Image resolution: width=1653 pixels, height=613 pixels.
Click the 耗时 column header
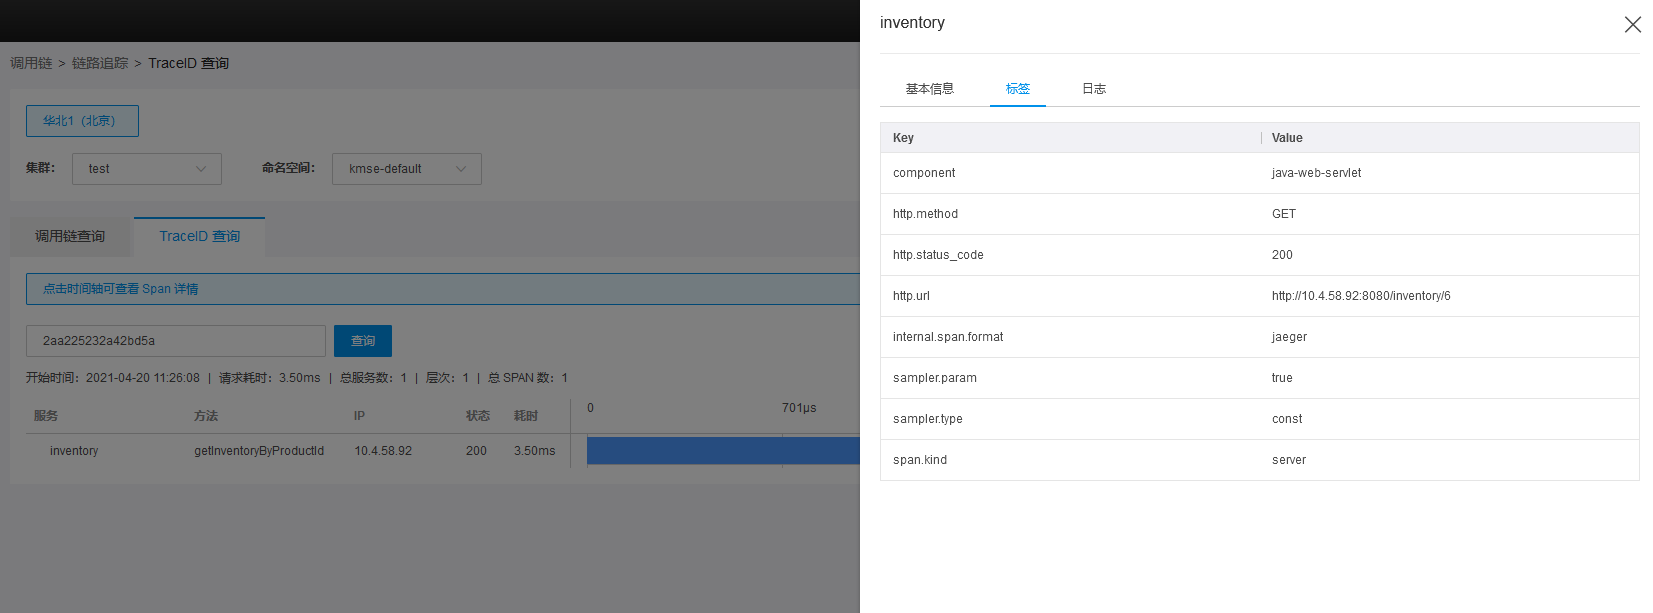pos(526,416)
